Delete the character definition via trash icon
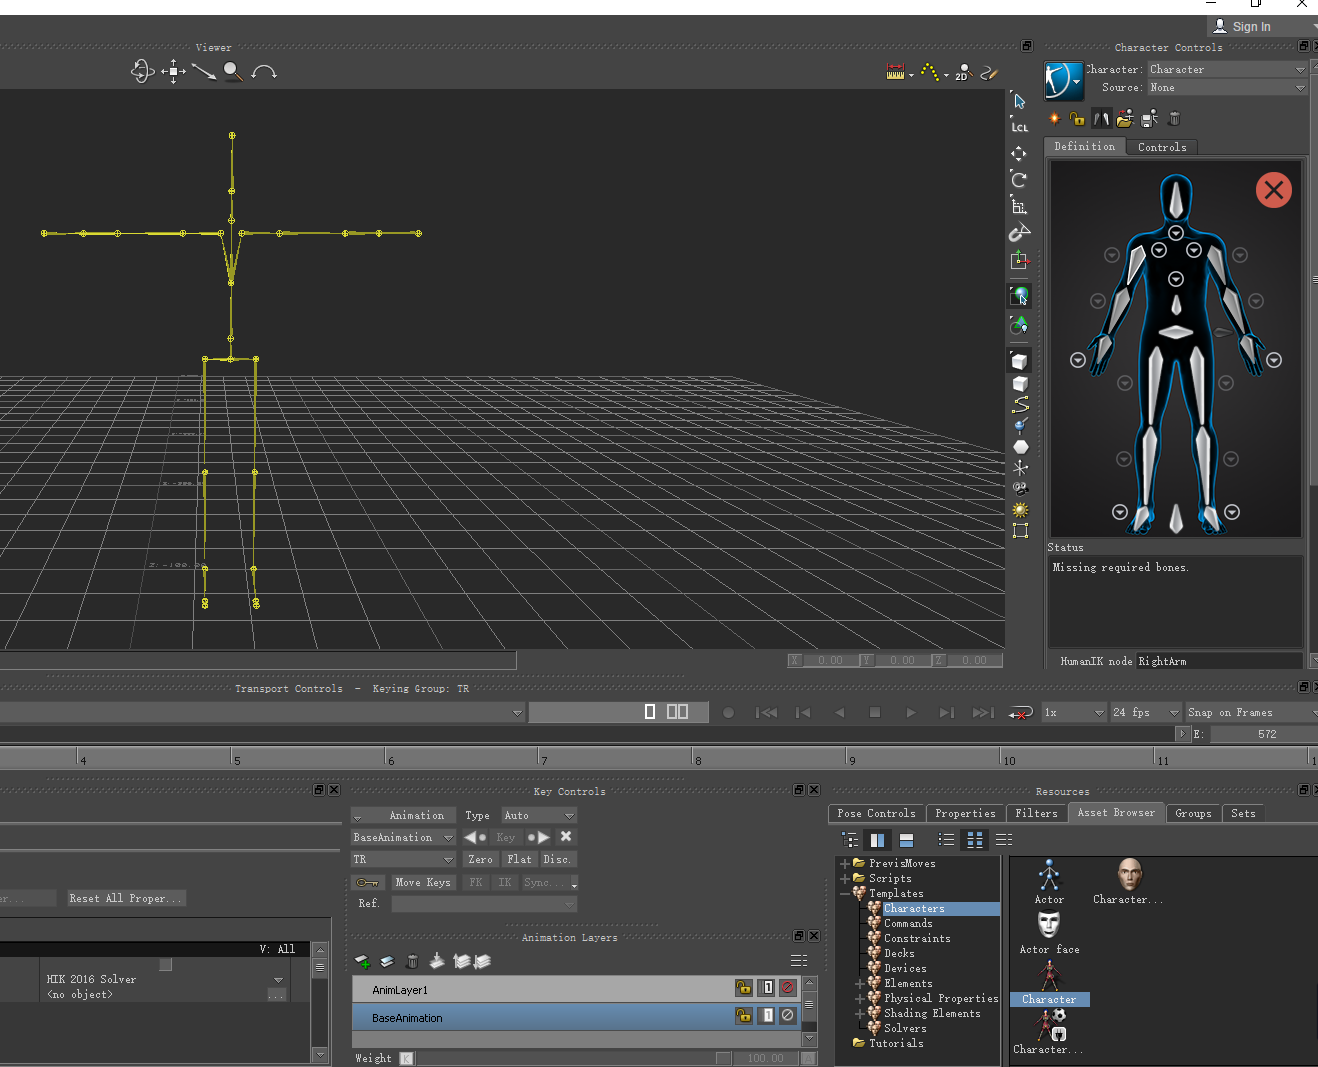Screen dimensions: 1318x1067 coord(1173,118)
